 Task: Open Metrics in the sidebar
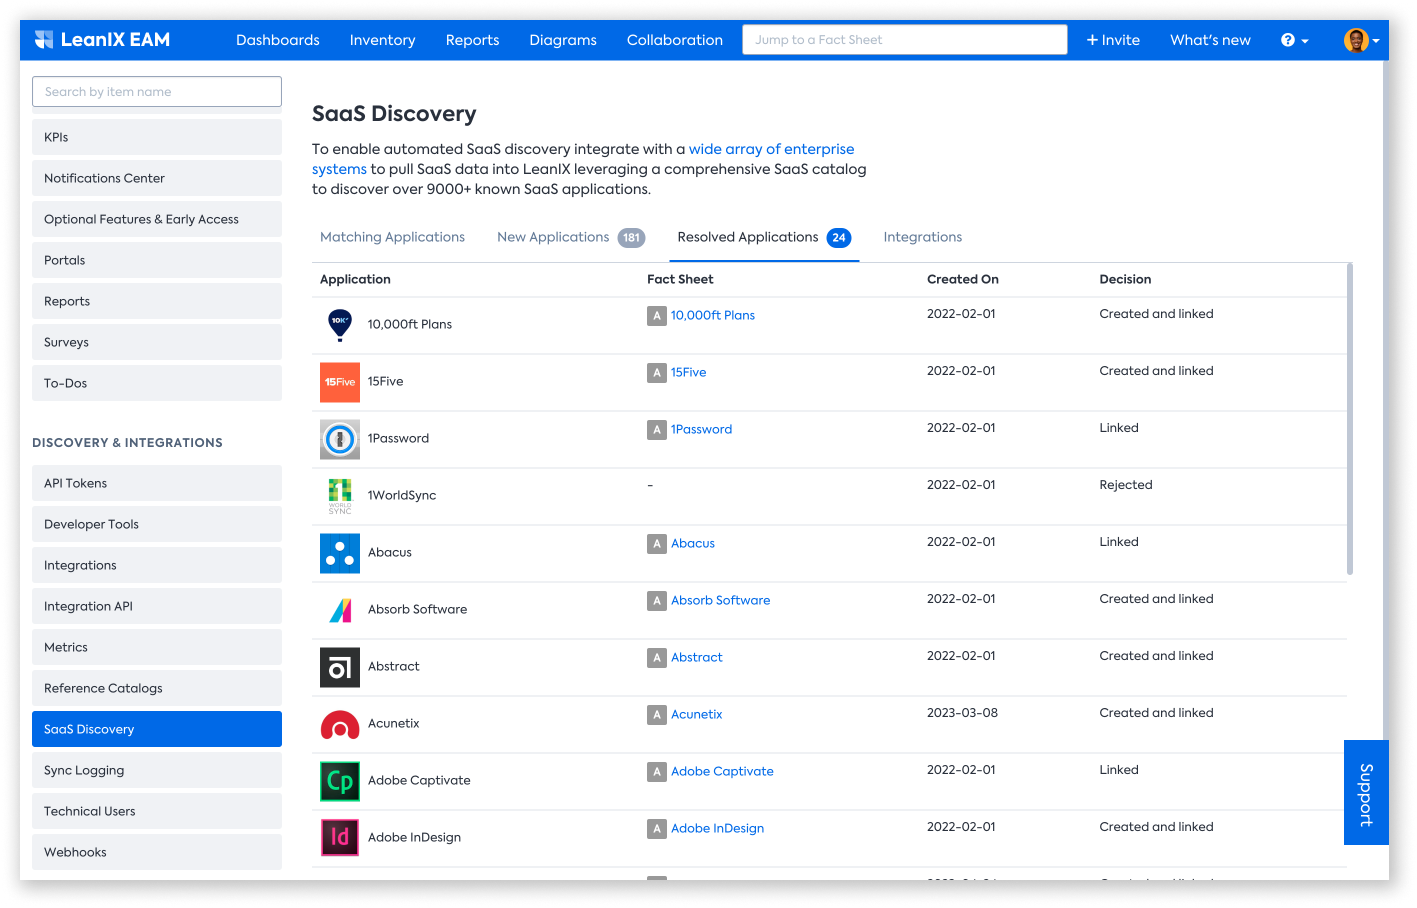point(157,647)
